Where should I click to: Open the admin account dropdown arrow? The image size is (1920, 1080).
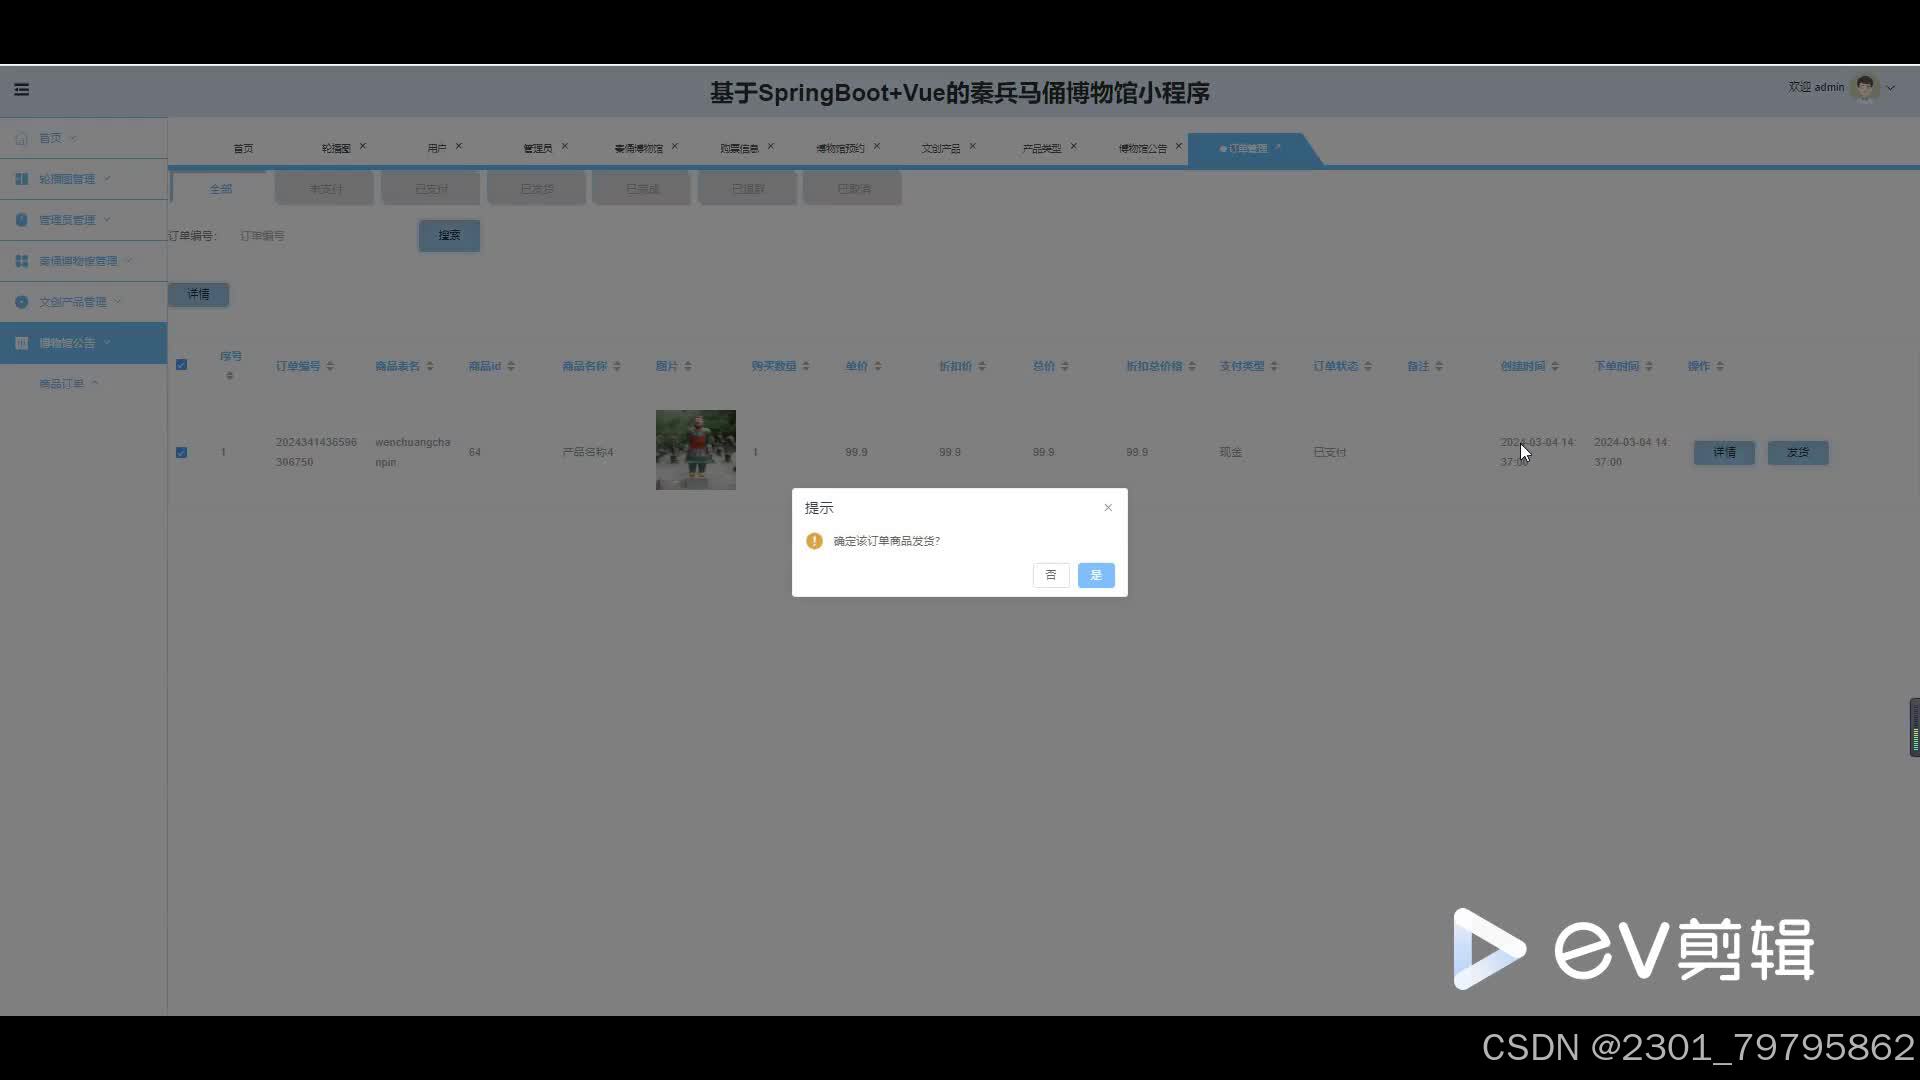click(x=1890, y=88)
